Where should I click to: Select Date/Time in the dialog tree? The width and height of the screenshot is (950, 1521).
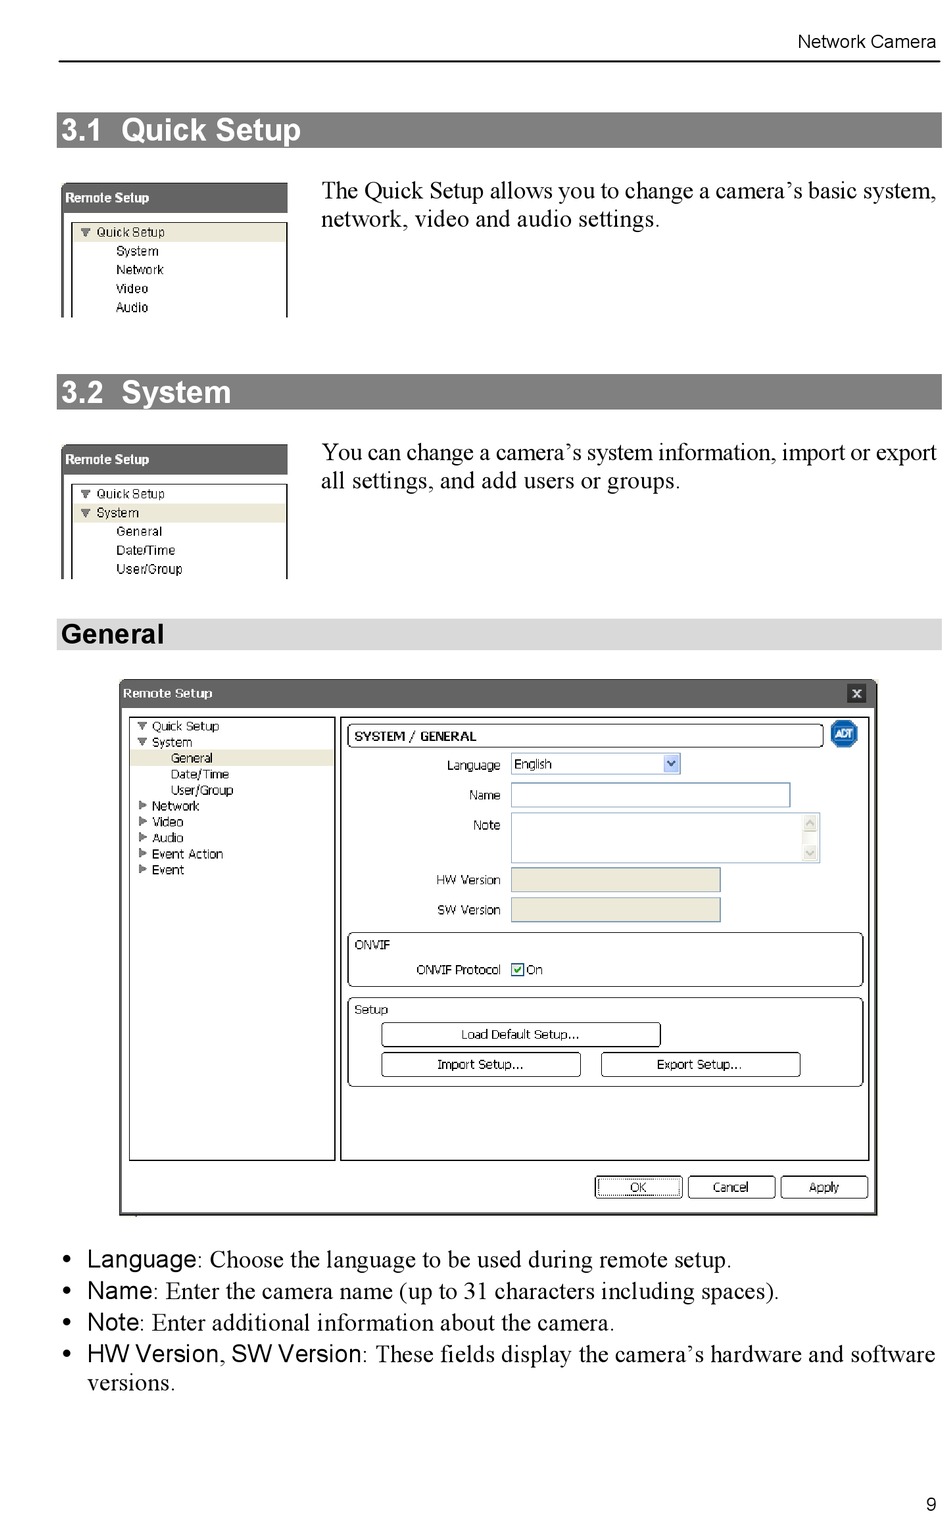200,774
